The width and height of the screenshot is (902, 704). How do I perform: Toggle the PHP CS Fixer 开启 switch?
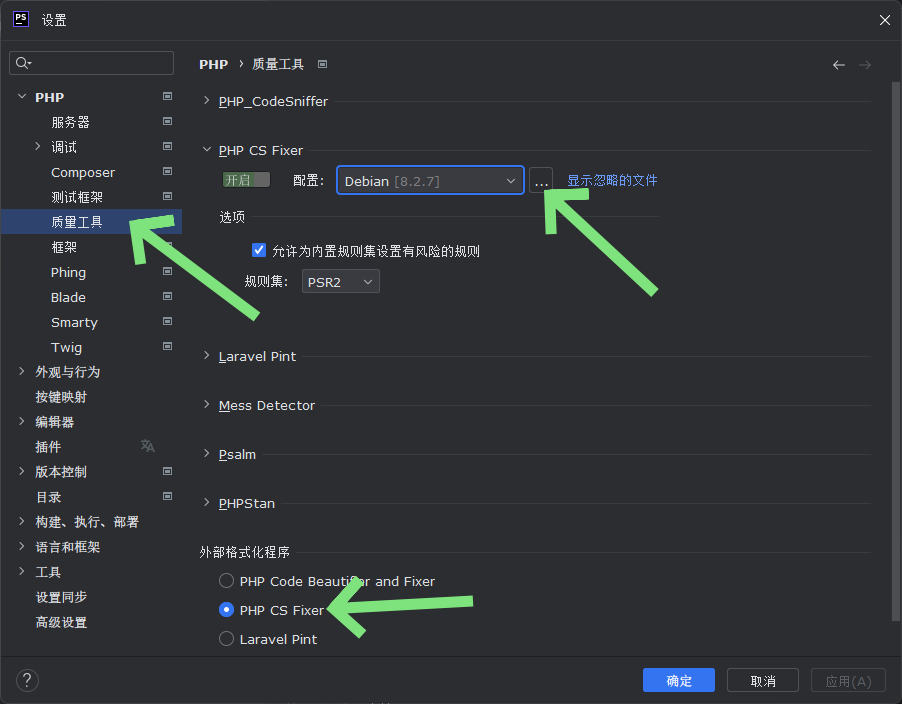click(x=246, y=180)
